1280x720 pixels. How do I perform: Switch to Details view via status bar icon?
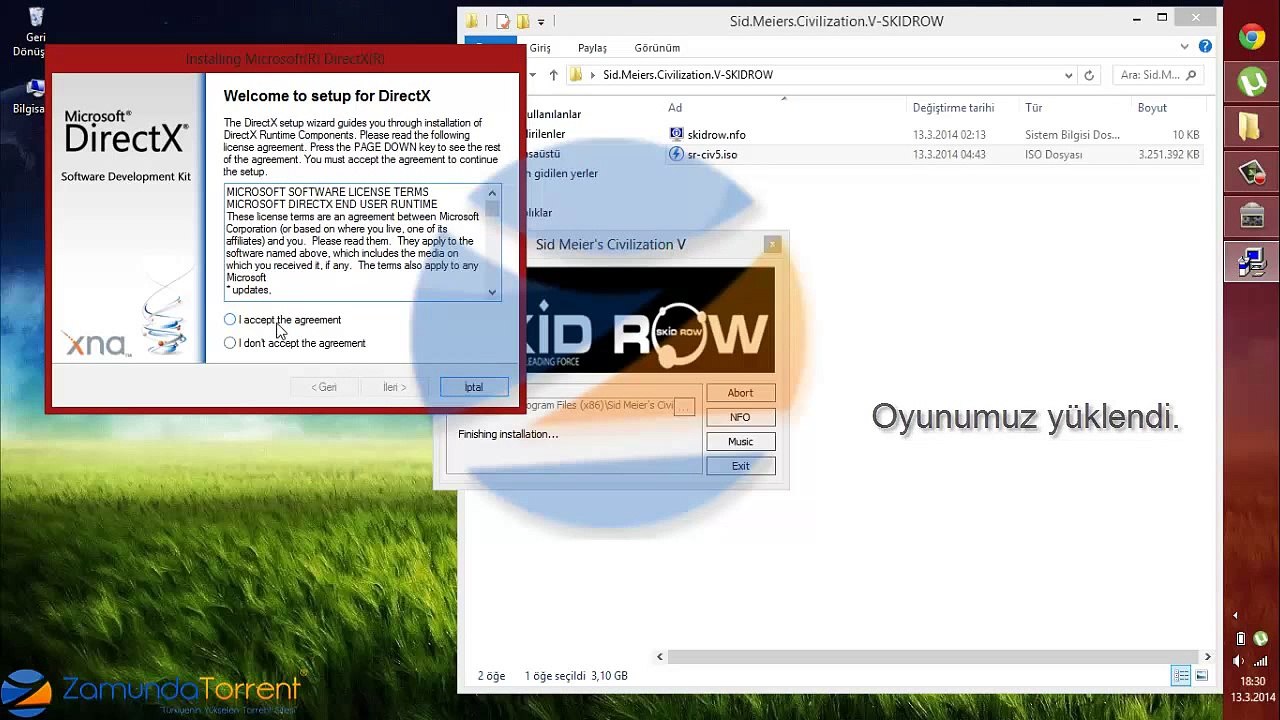(x=1181, y=676)
